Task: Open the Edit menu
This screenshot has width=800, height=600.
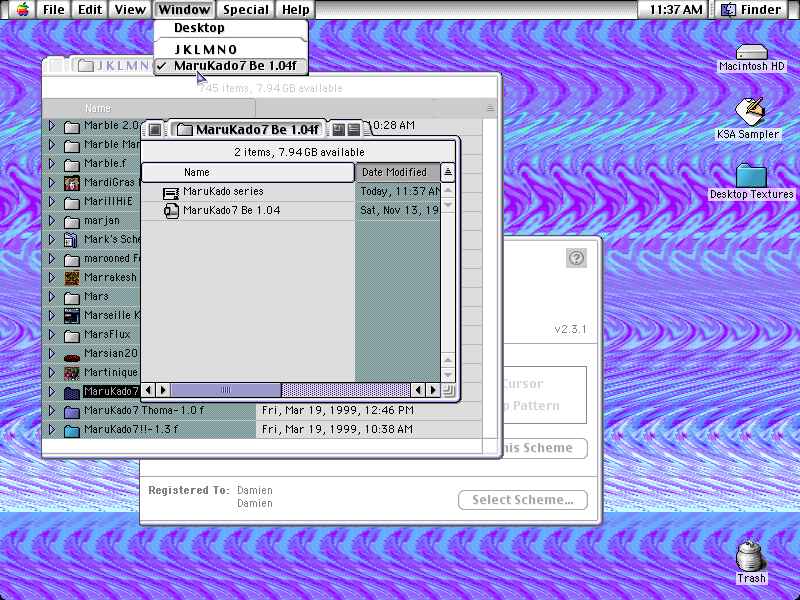Action: point(90,9)
